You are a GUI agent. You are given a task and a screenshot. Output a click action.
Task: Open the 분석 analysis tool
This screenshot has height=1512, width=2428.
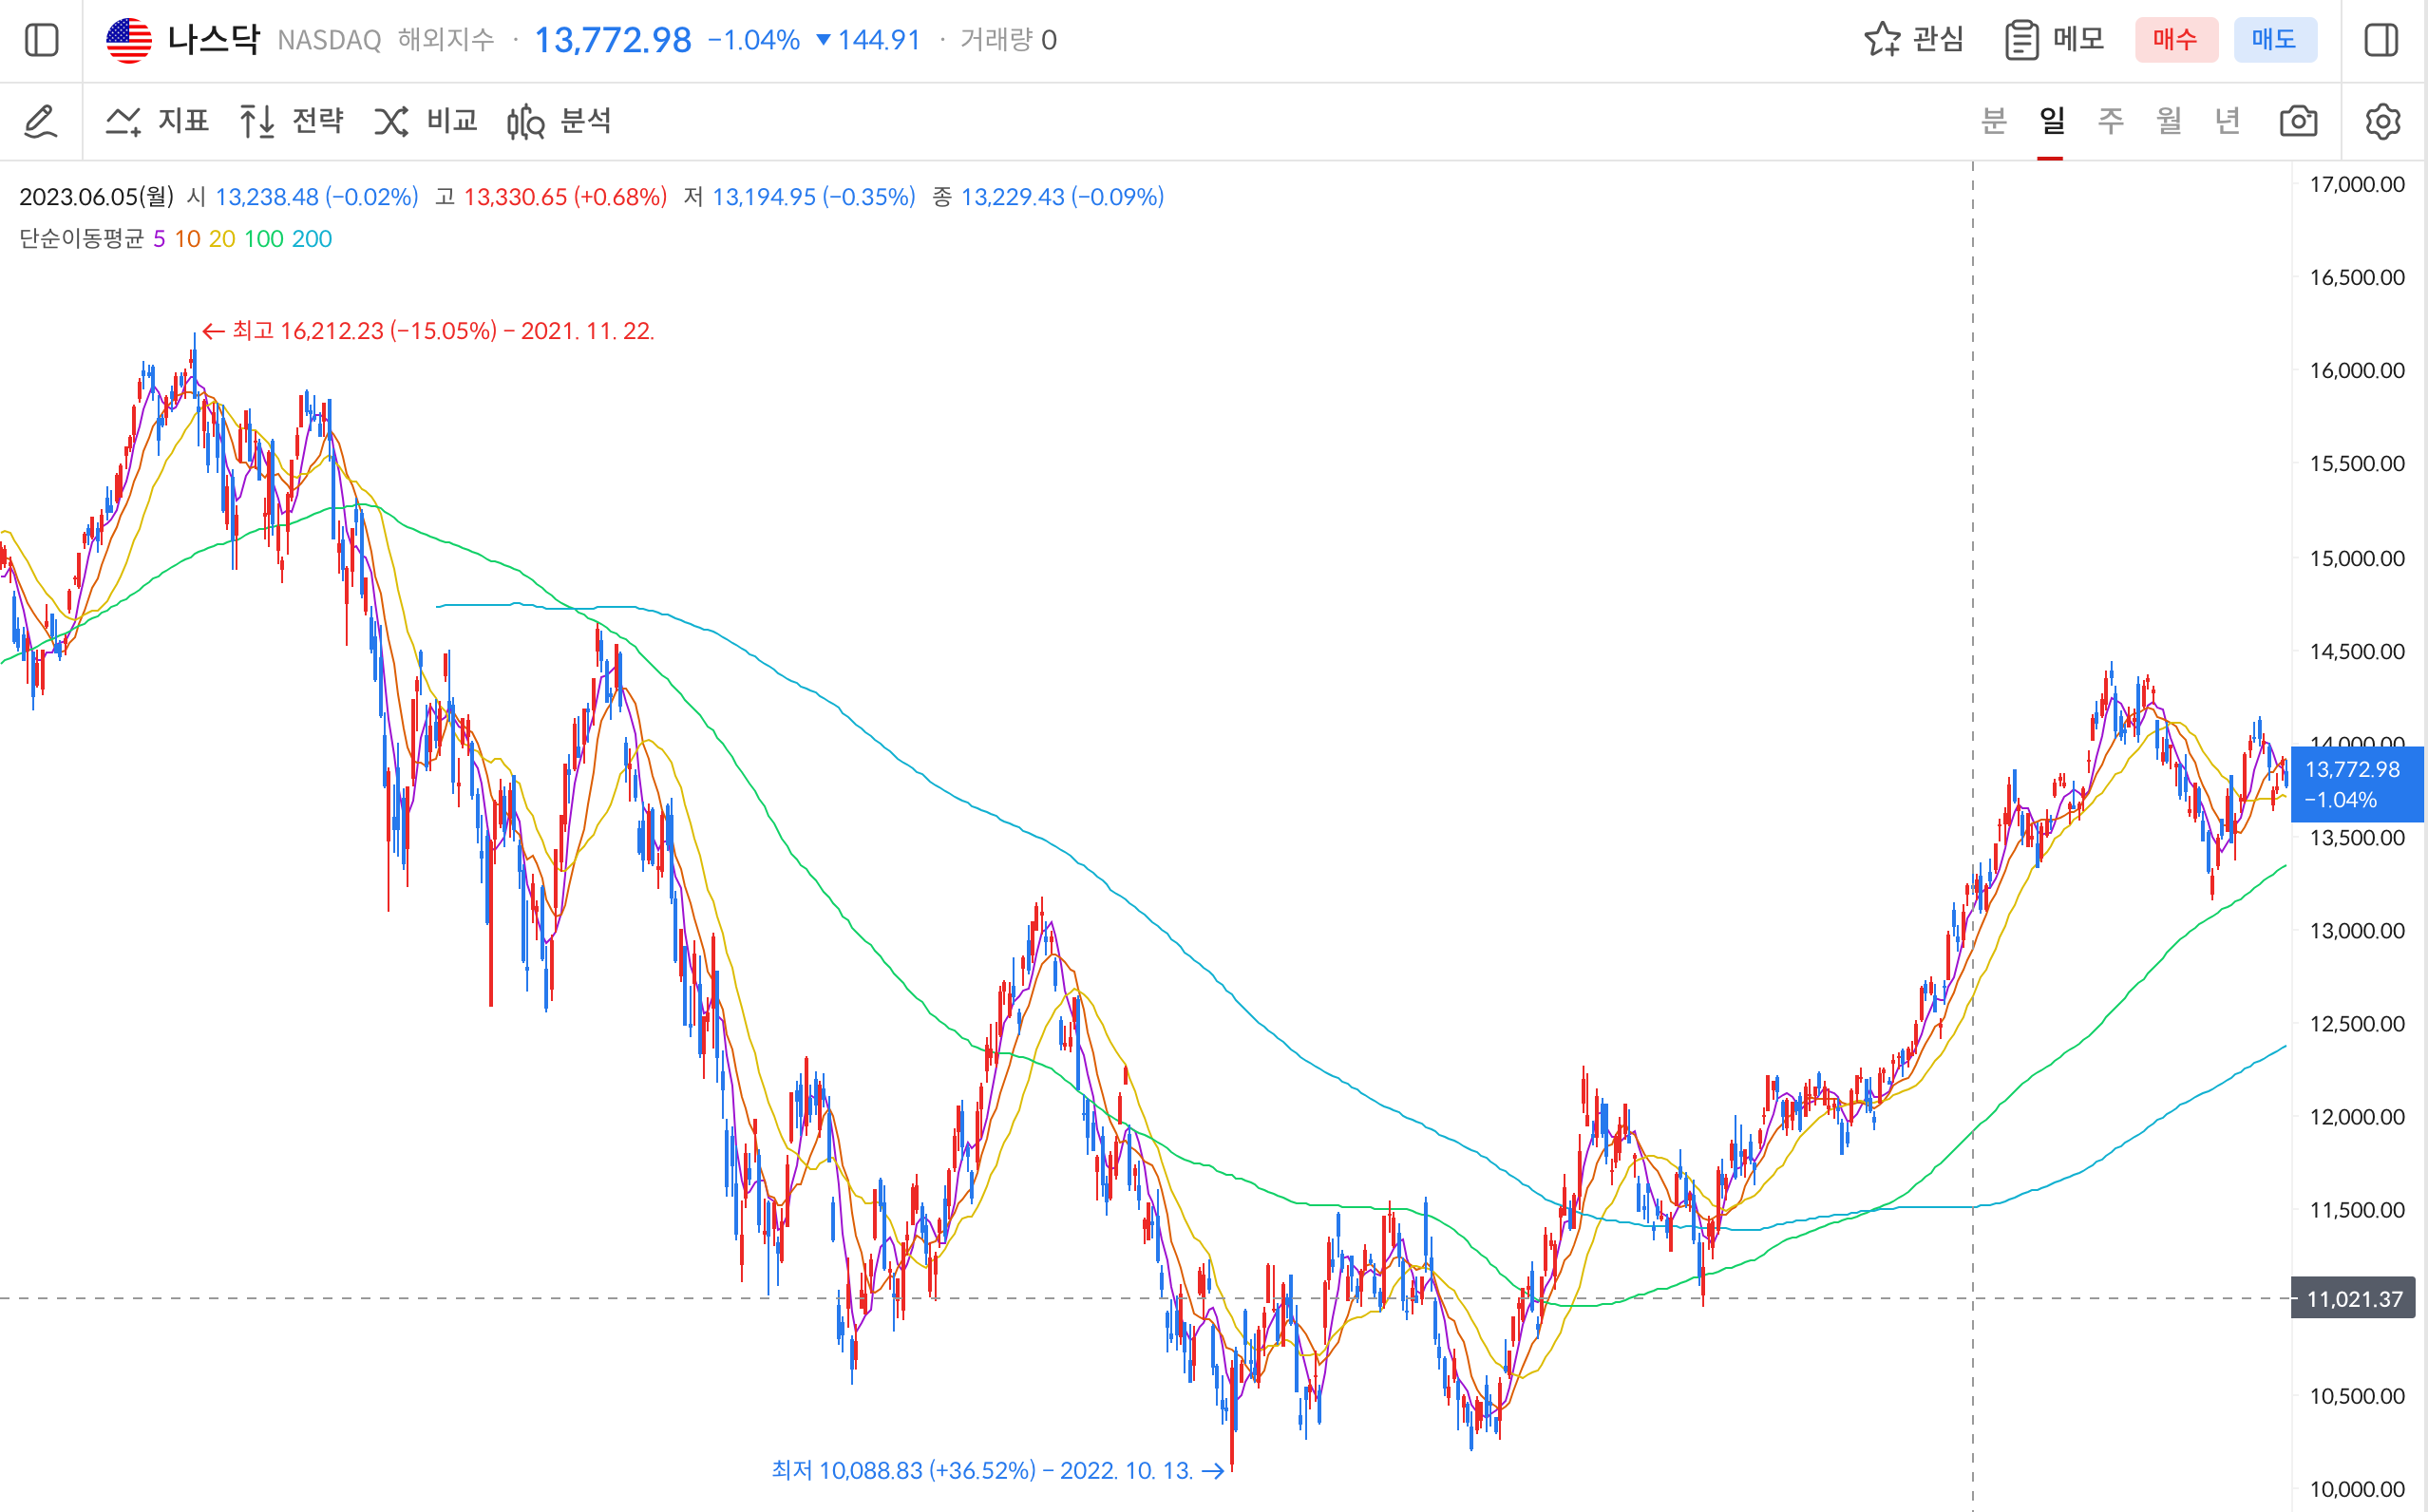559,121
